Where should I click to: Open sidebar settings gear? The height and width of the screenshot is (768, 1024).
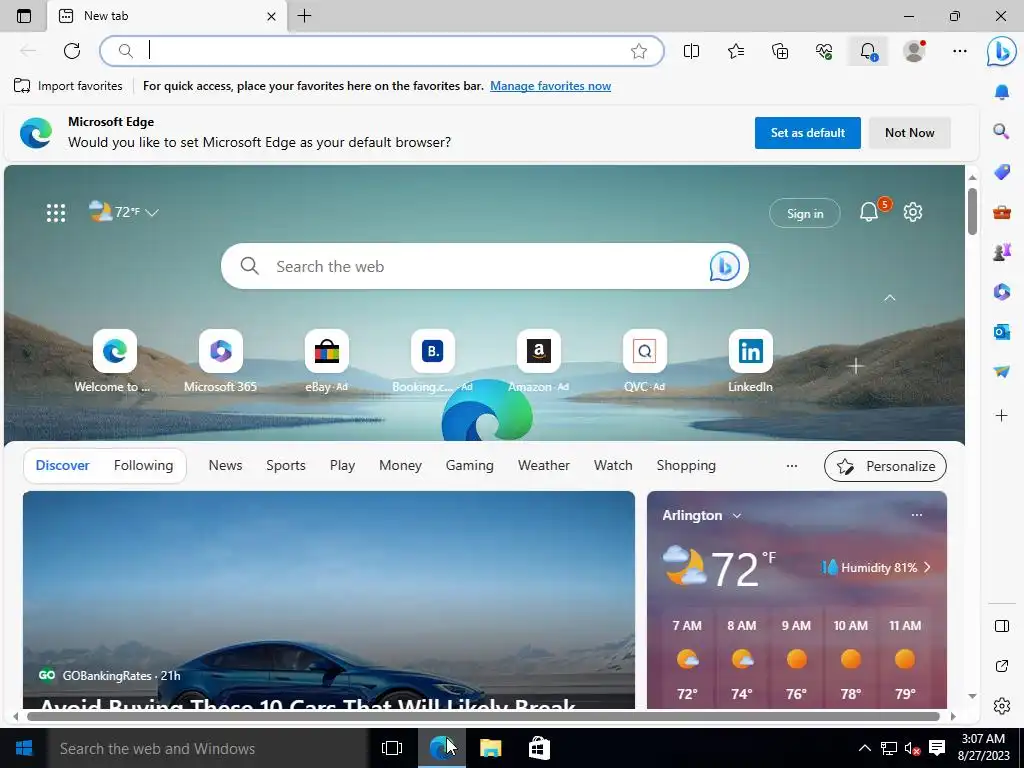pos(1002,706)
